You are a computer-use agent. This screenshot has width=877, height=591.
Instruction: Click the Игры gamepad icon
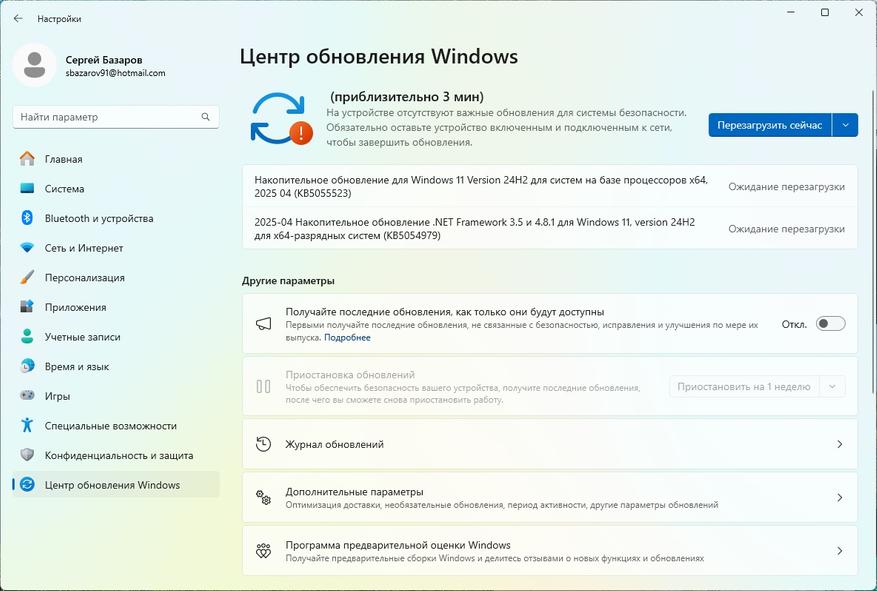point(27,396)
